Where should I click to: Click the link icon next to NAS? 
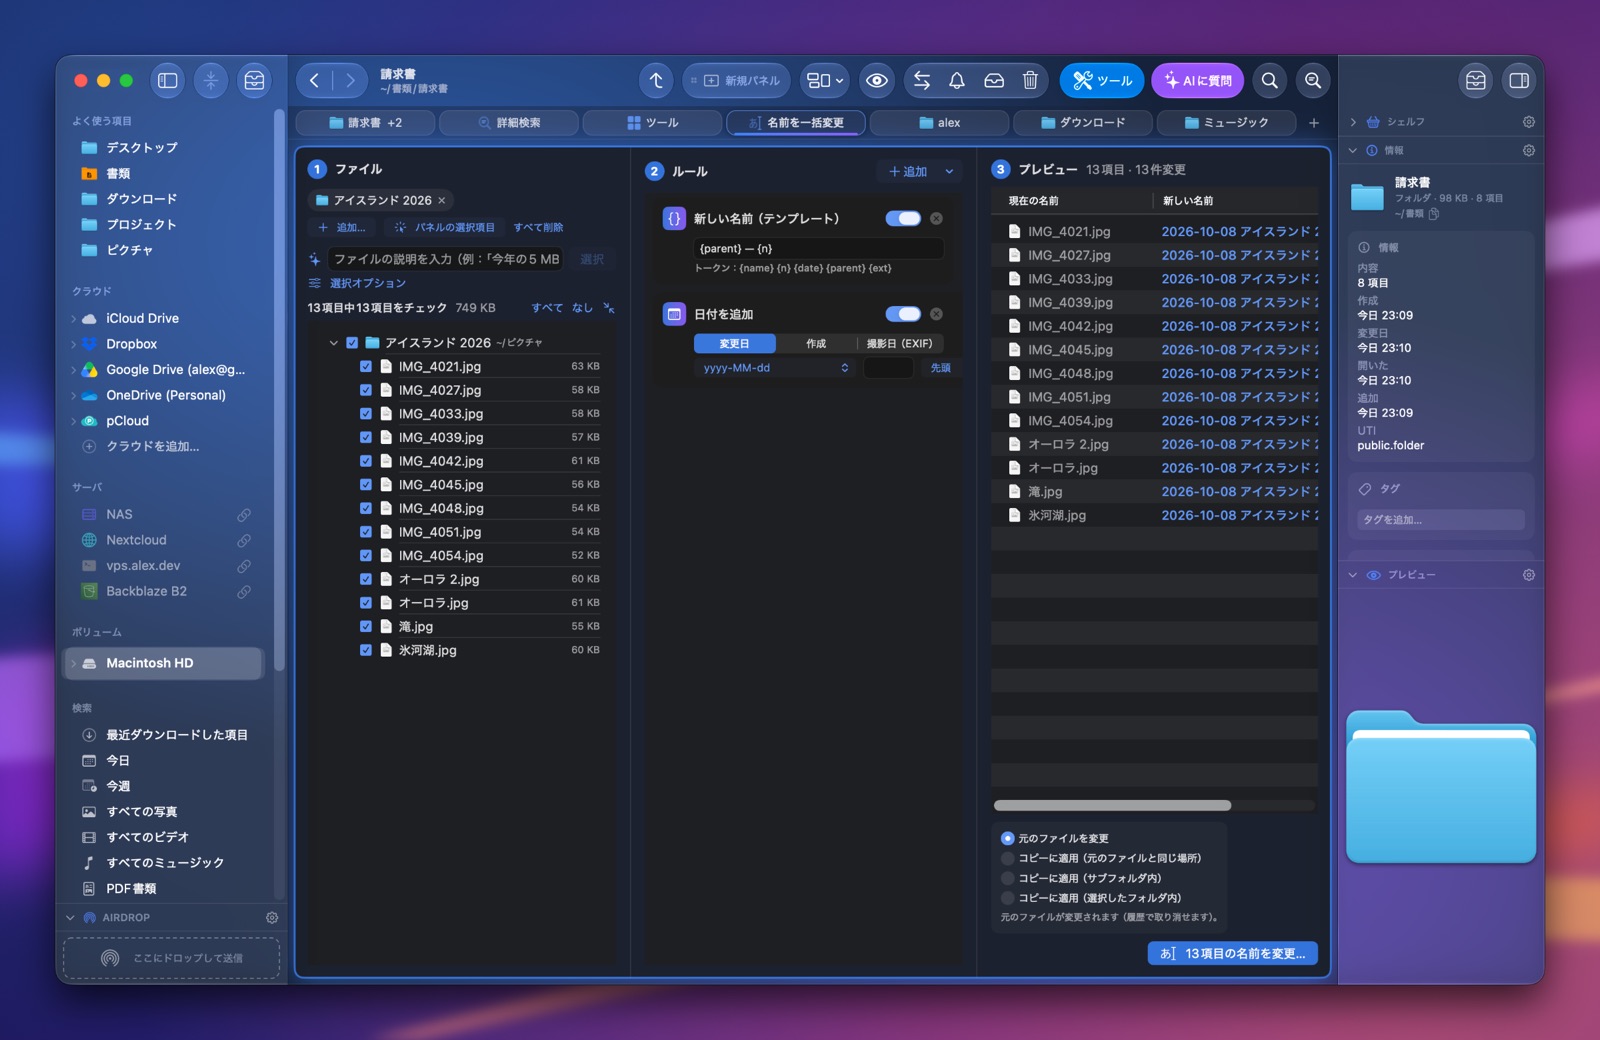click(x=244, y=515)
